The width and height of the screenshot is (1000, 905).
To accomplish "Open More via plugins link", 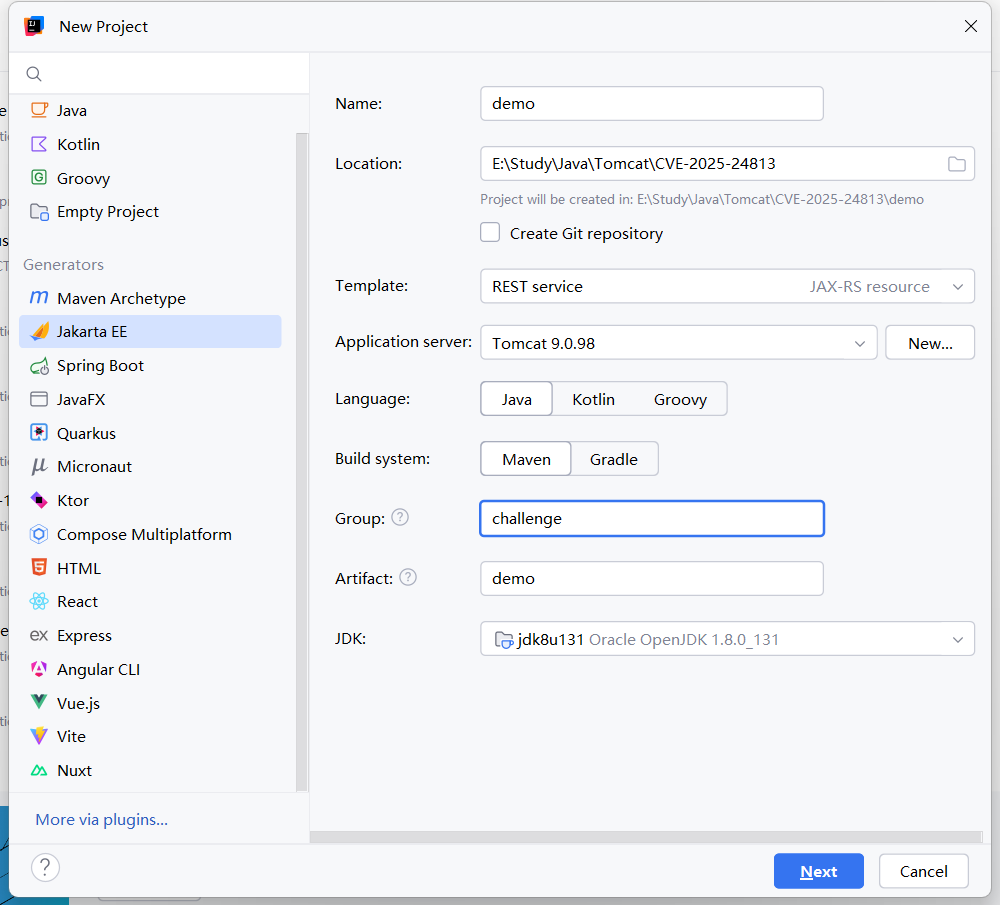I will point(101,820).
